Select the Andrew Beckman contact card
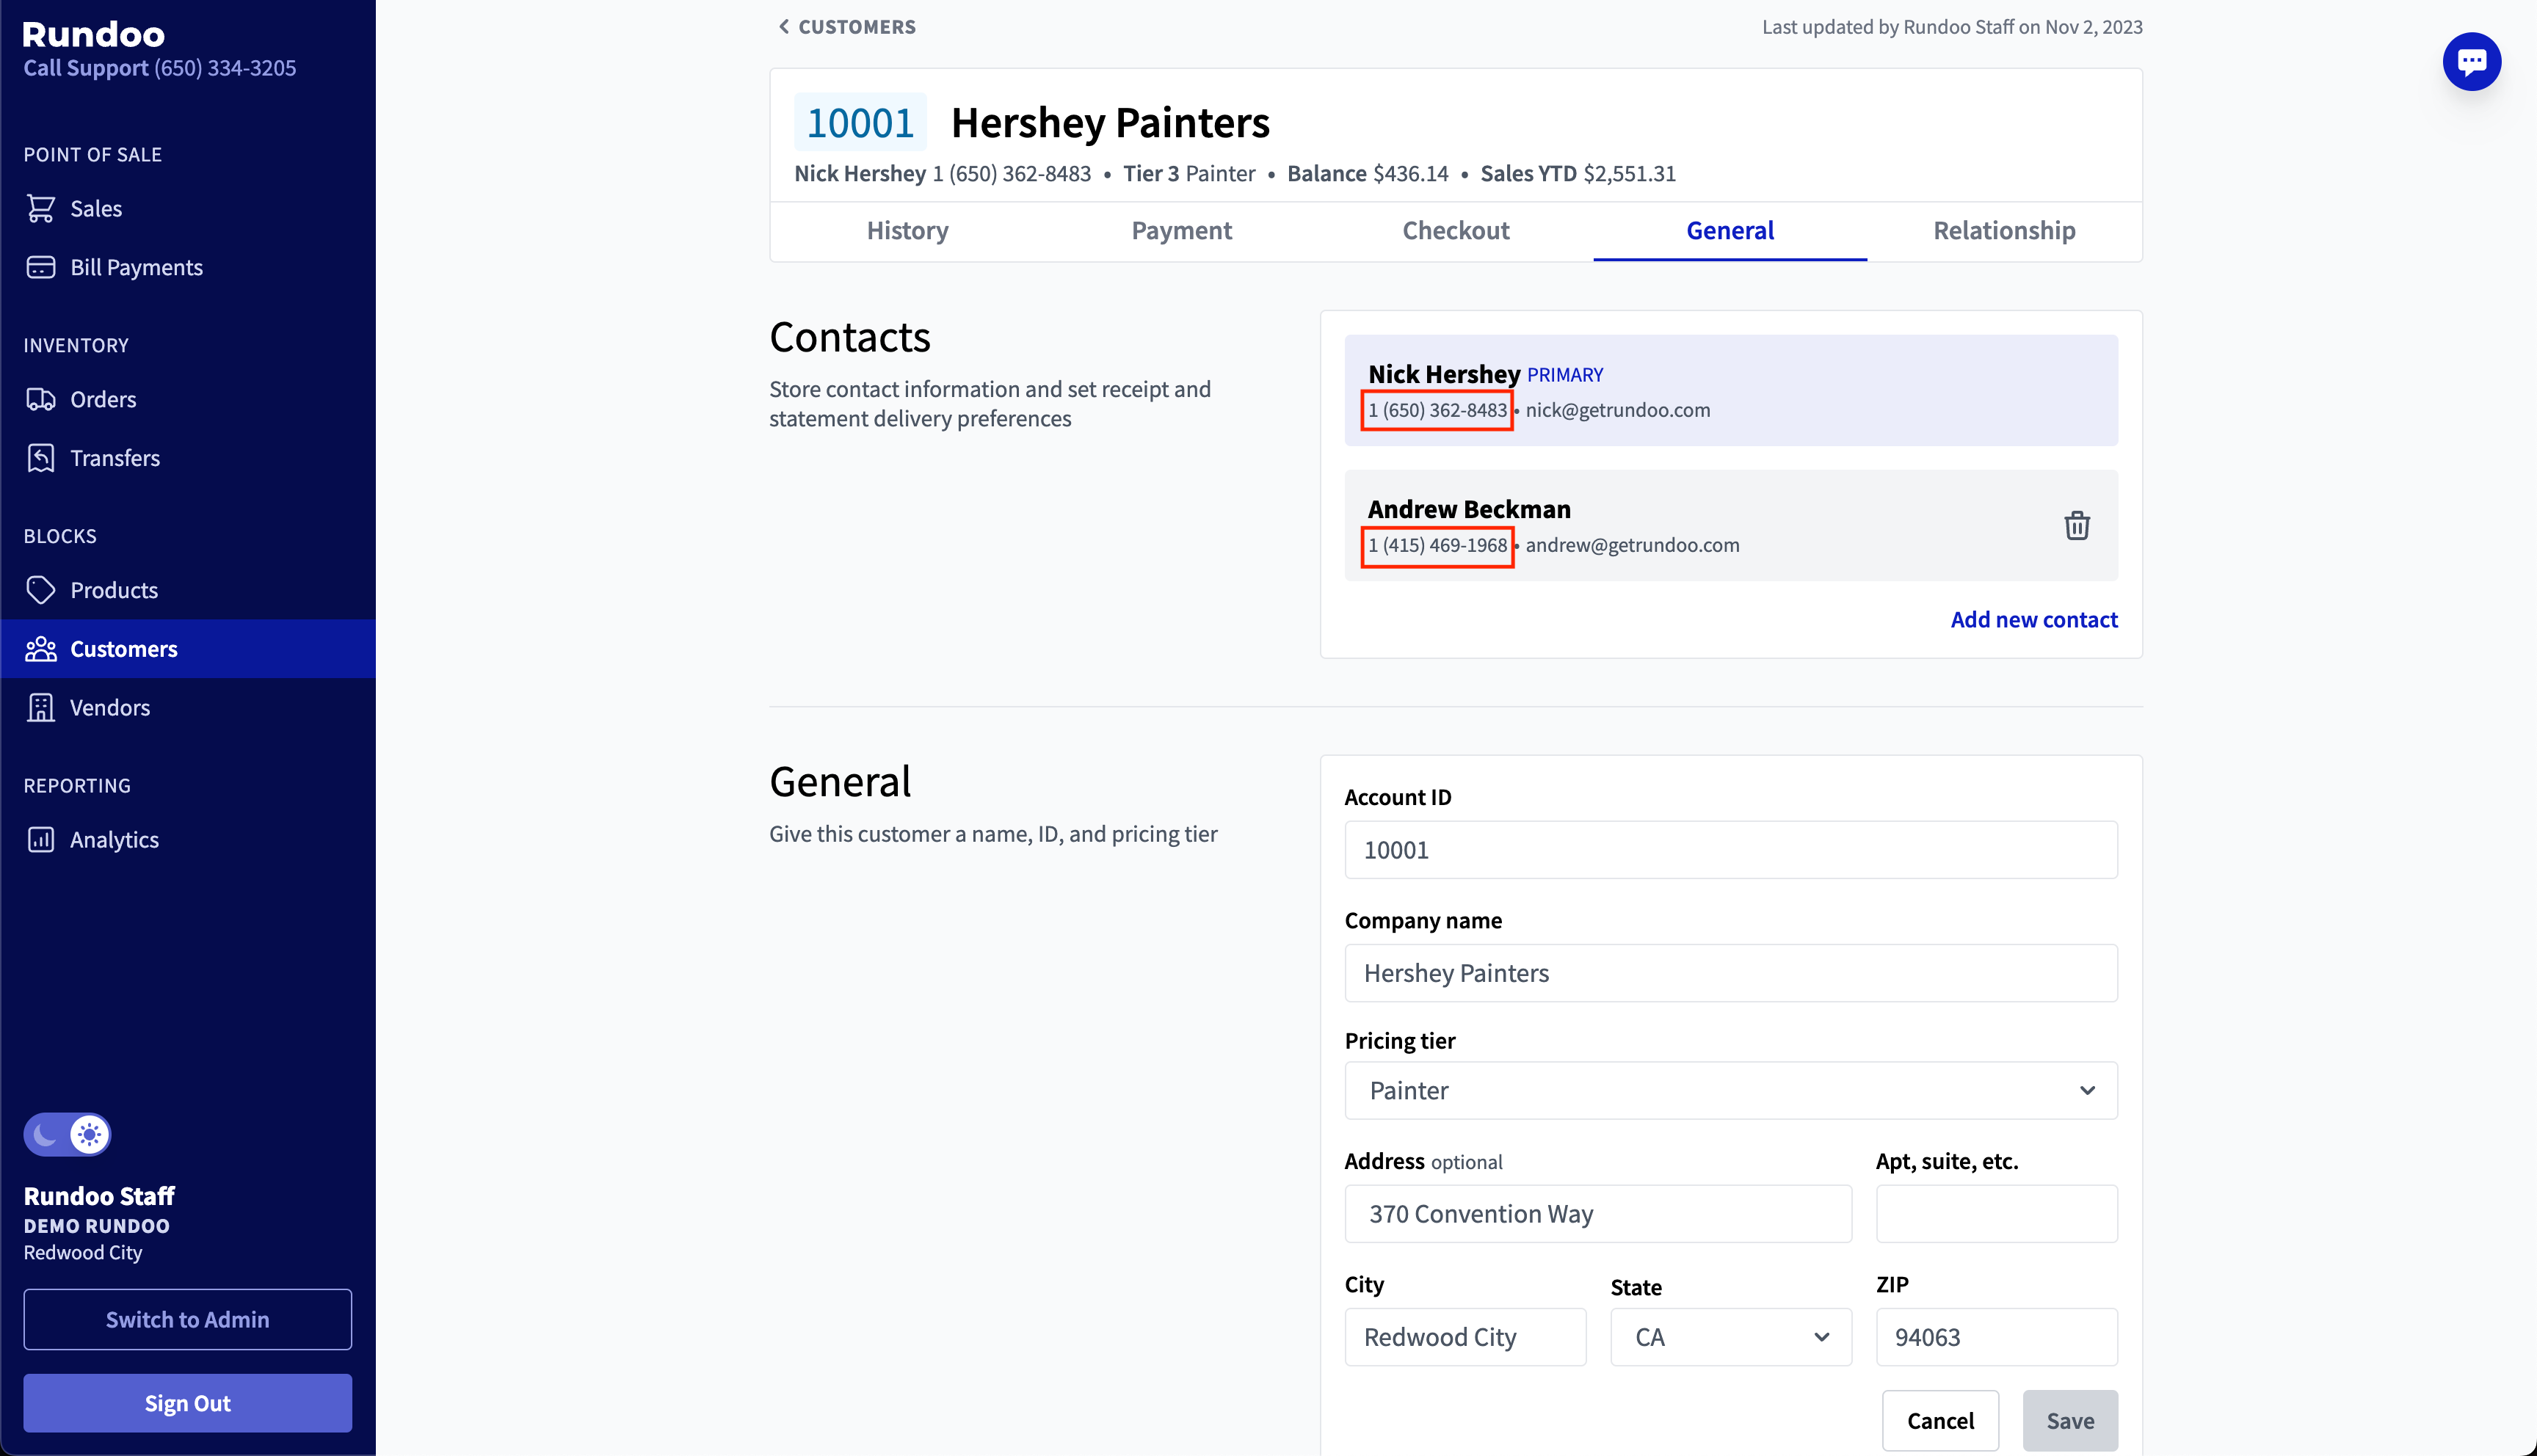Viewport: 2537px width, 1456px height. 1730,525
